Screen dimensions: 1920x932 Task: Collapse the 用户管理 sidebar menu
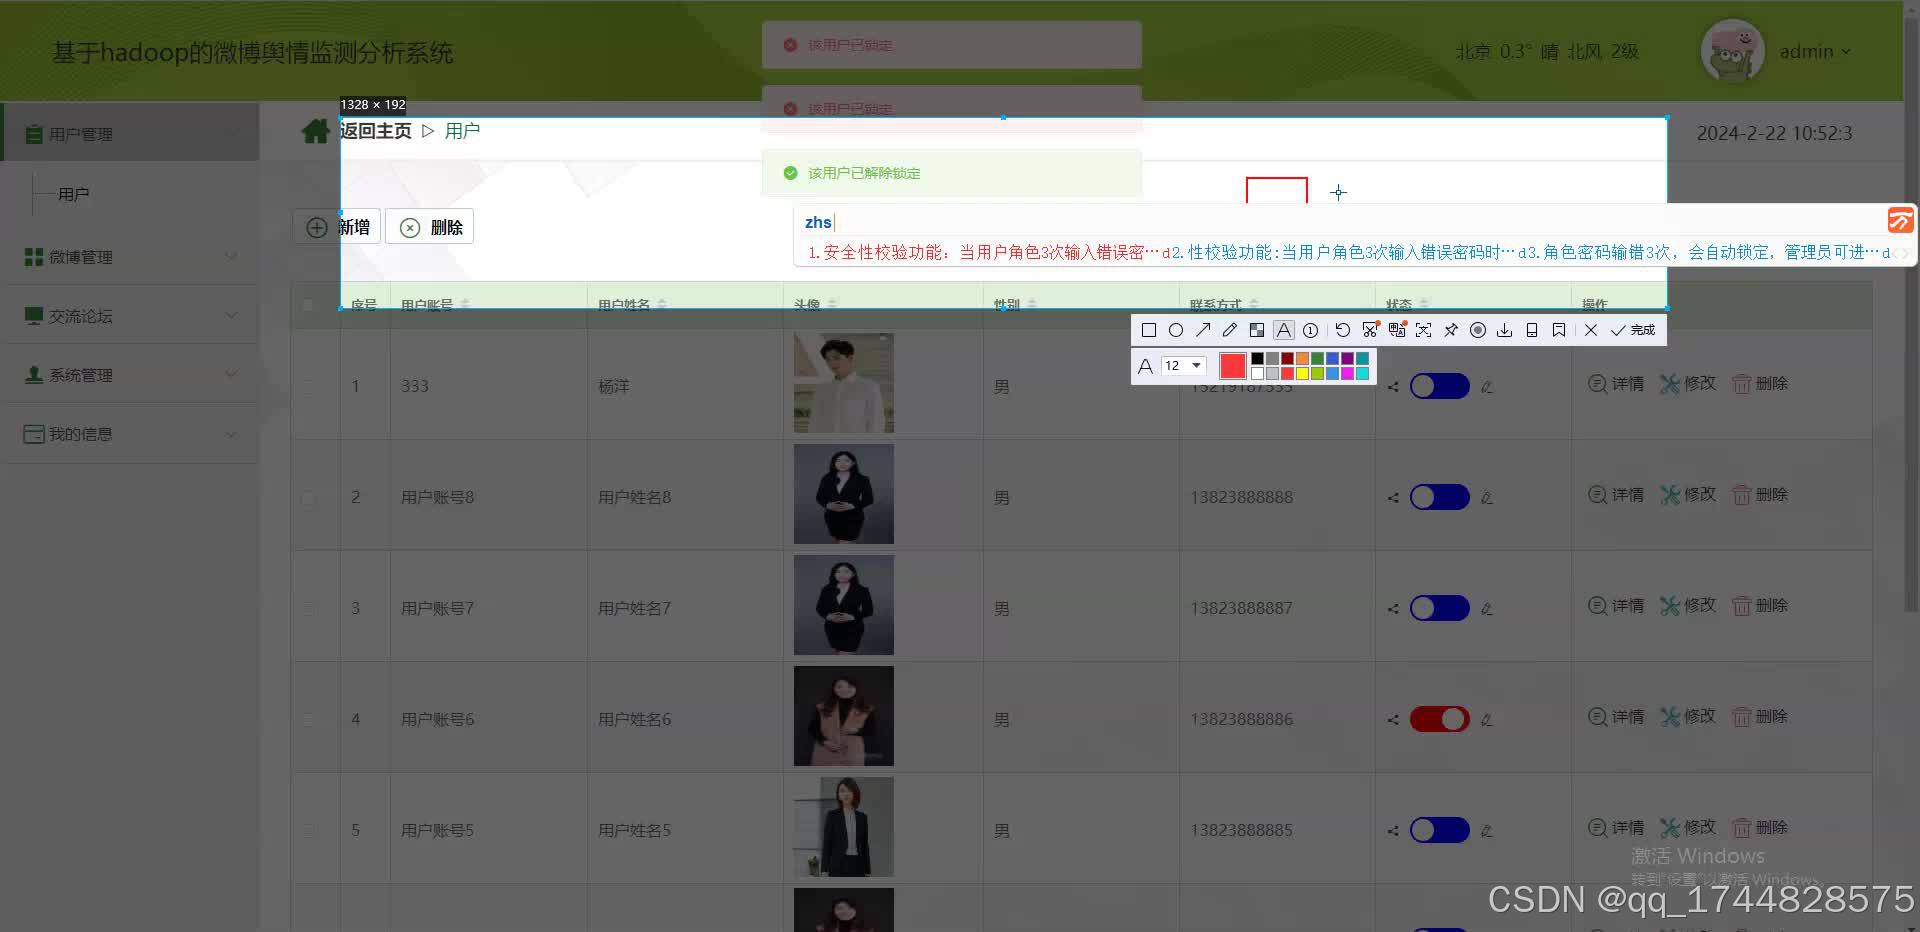tap(130, 134)
